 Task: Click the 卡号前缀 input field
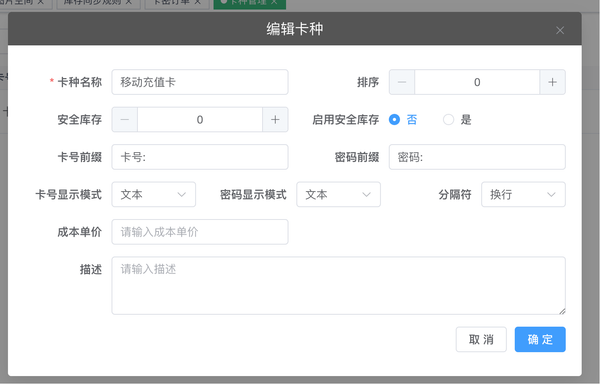[200, 157]
